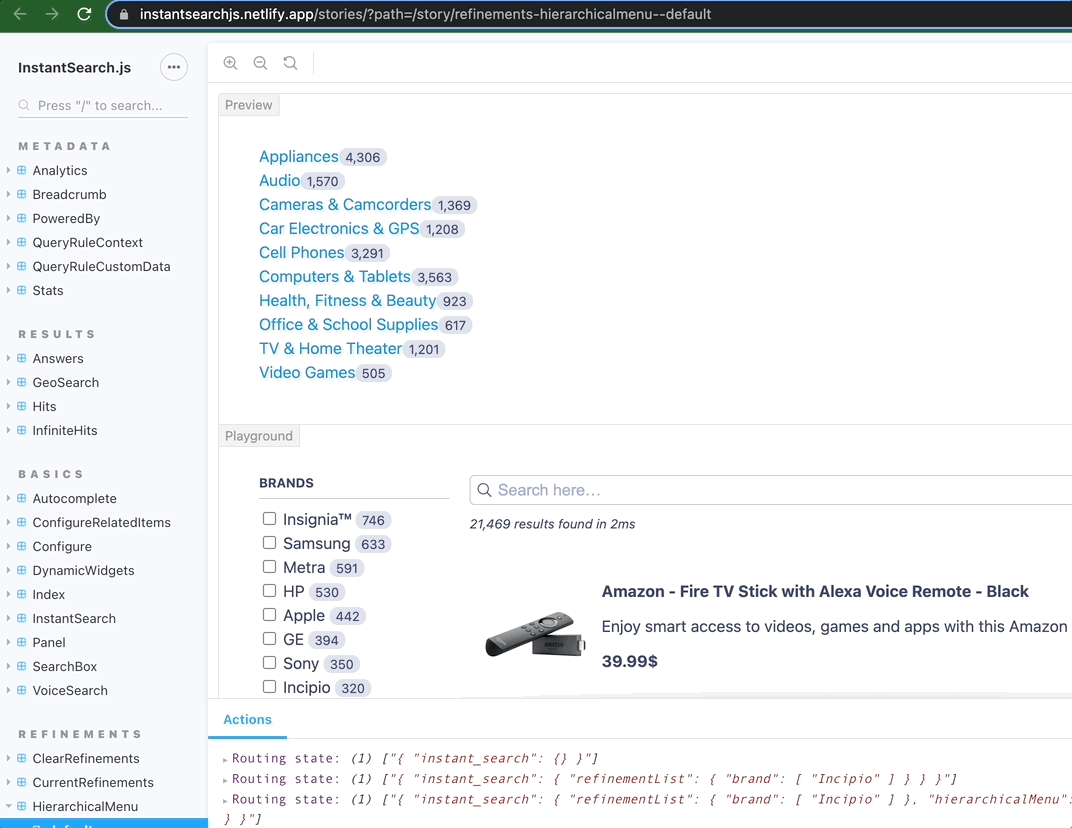The height and width of the screenshot is (828, 1072).
Task: Expand the InfiniteHits tree item
Action: tap(8, 430)
